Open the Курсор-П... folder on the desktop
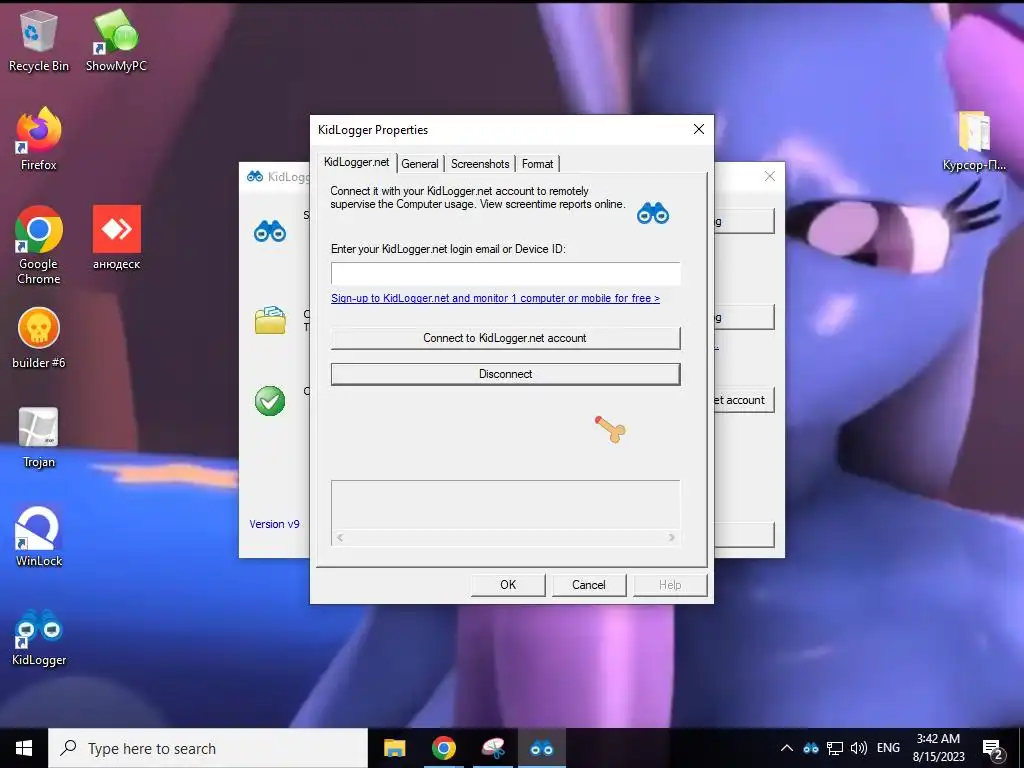The height and width of the screenshot is (768, 1024). (x=974, y=140)
